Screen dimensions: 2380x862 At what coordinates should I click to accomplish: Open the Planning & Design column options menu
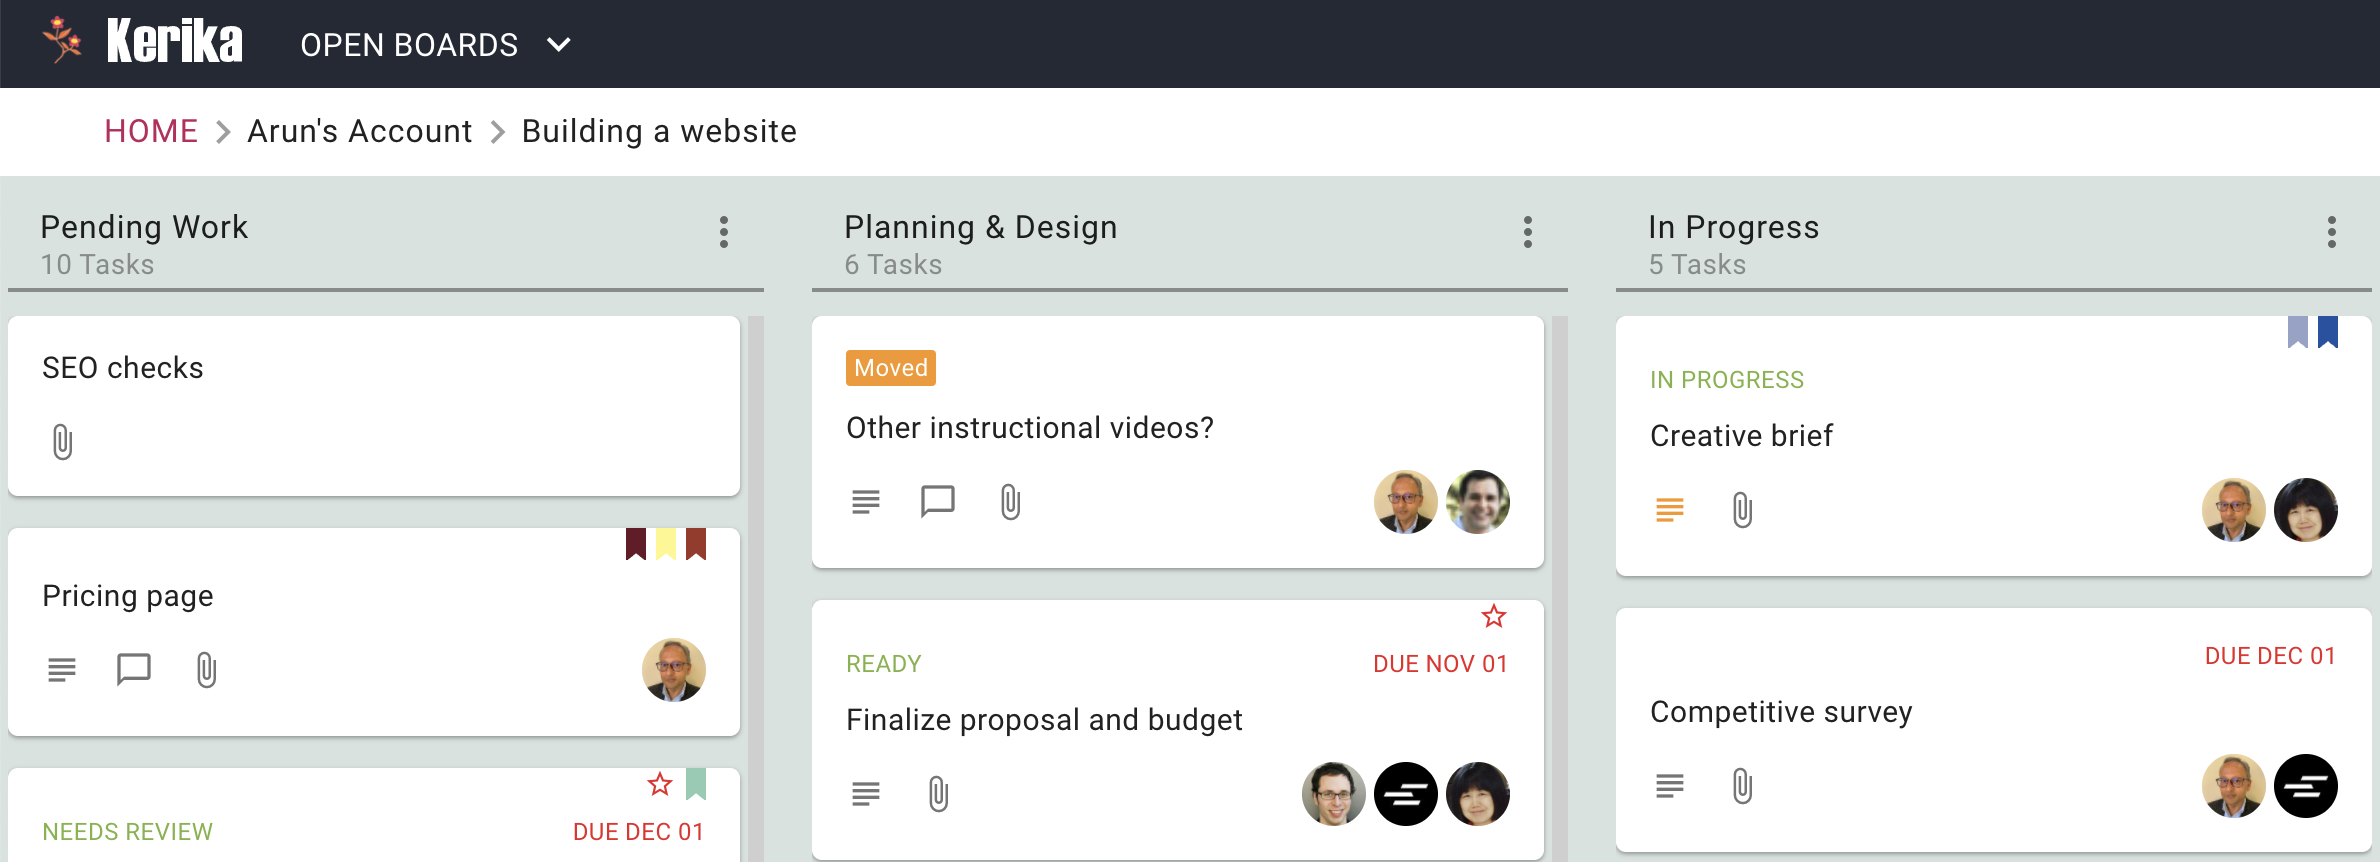tap(1528, 232)
